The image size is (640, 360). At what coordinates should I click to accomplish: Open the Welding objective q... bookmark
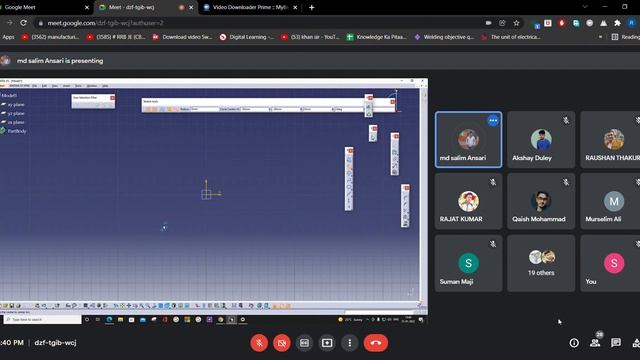click(444, 37)
